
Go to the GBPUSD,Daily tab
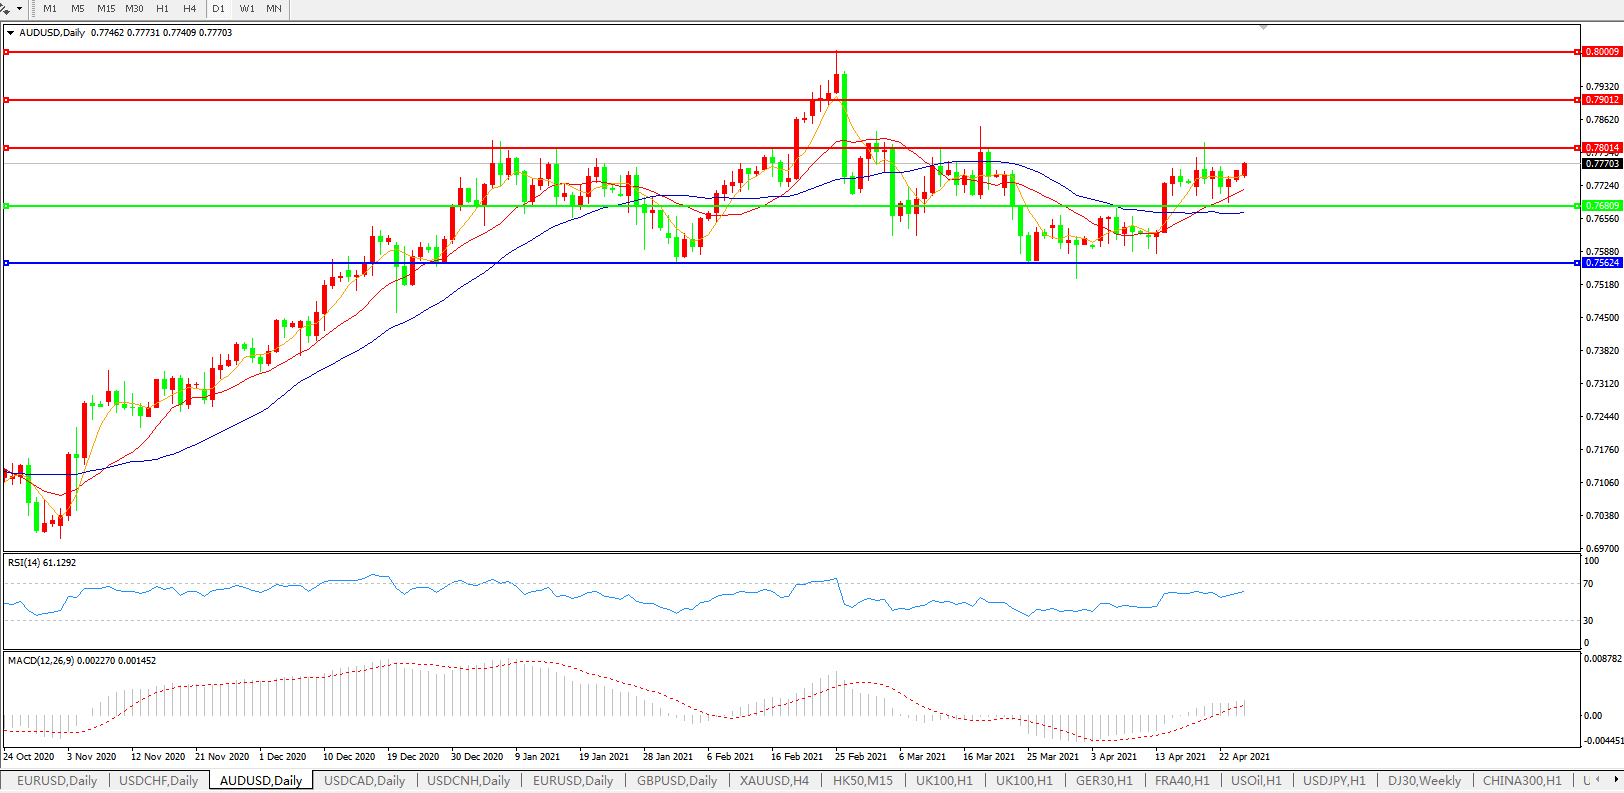point(677,781)
